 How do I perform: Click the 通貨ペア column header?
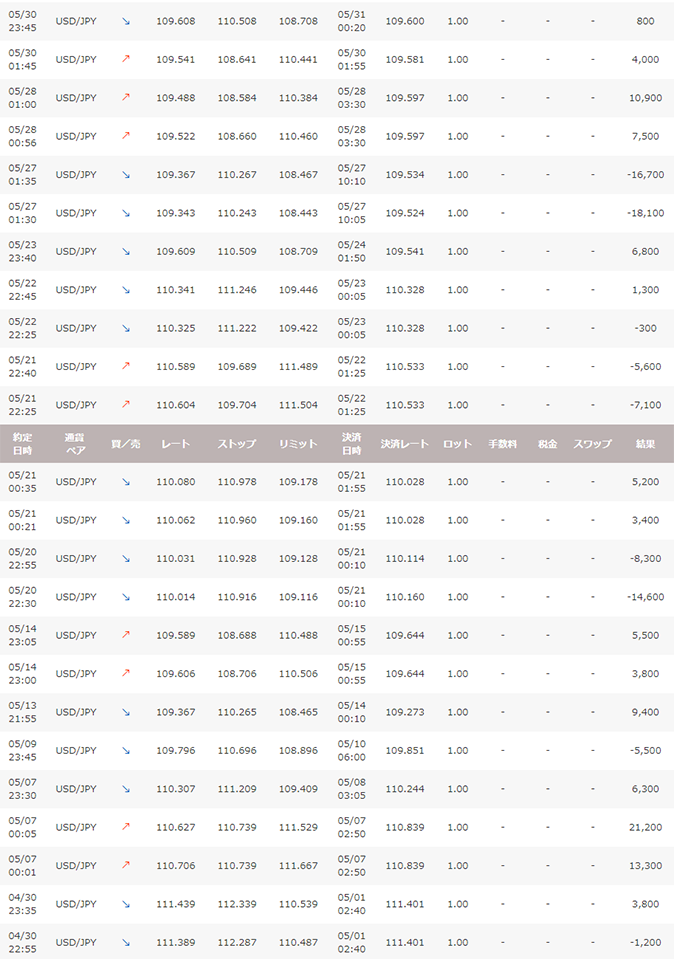(x=76, y=443)
